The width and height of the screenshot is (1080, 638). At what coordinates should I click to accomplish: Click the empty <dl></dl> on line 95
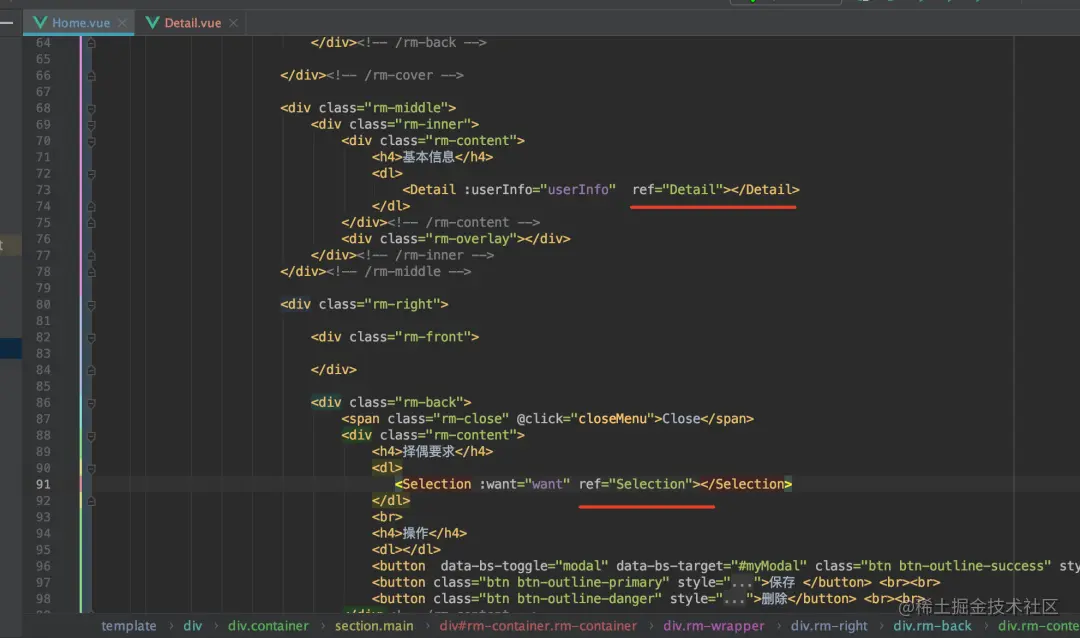(x=406, y=550)
